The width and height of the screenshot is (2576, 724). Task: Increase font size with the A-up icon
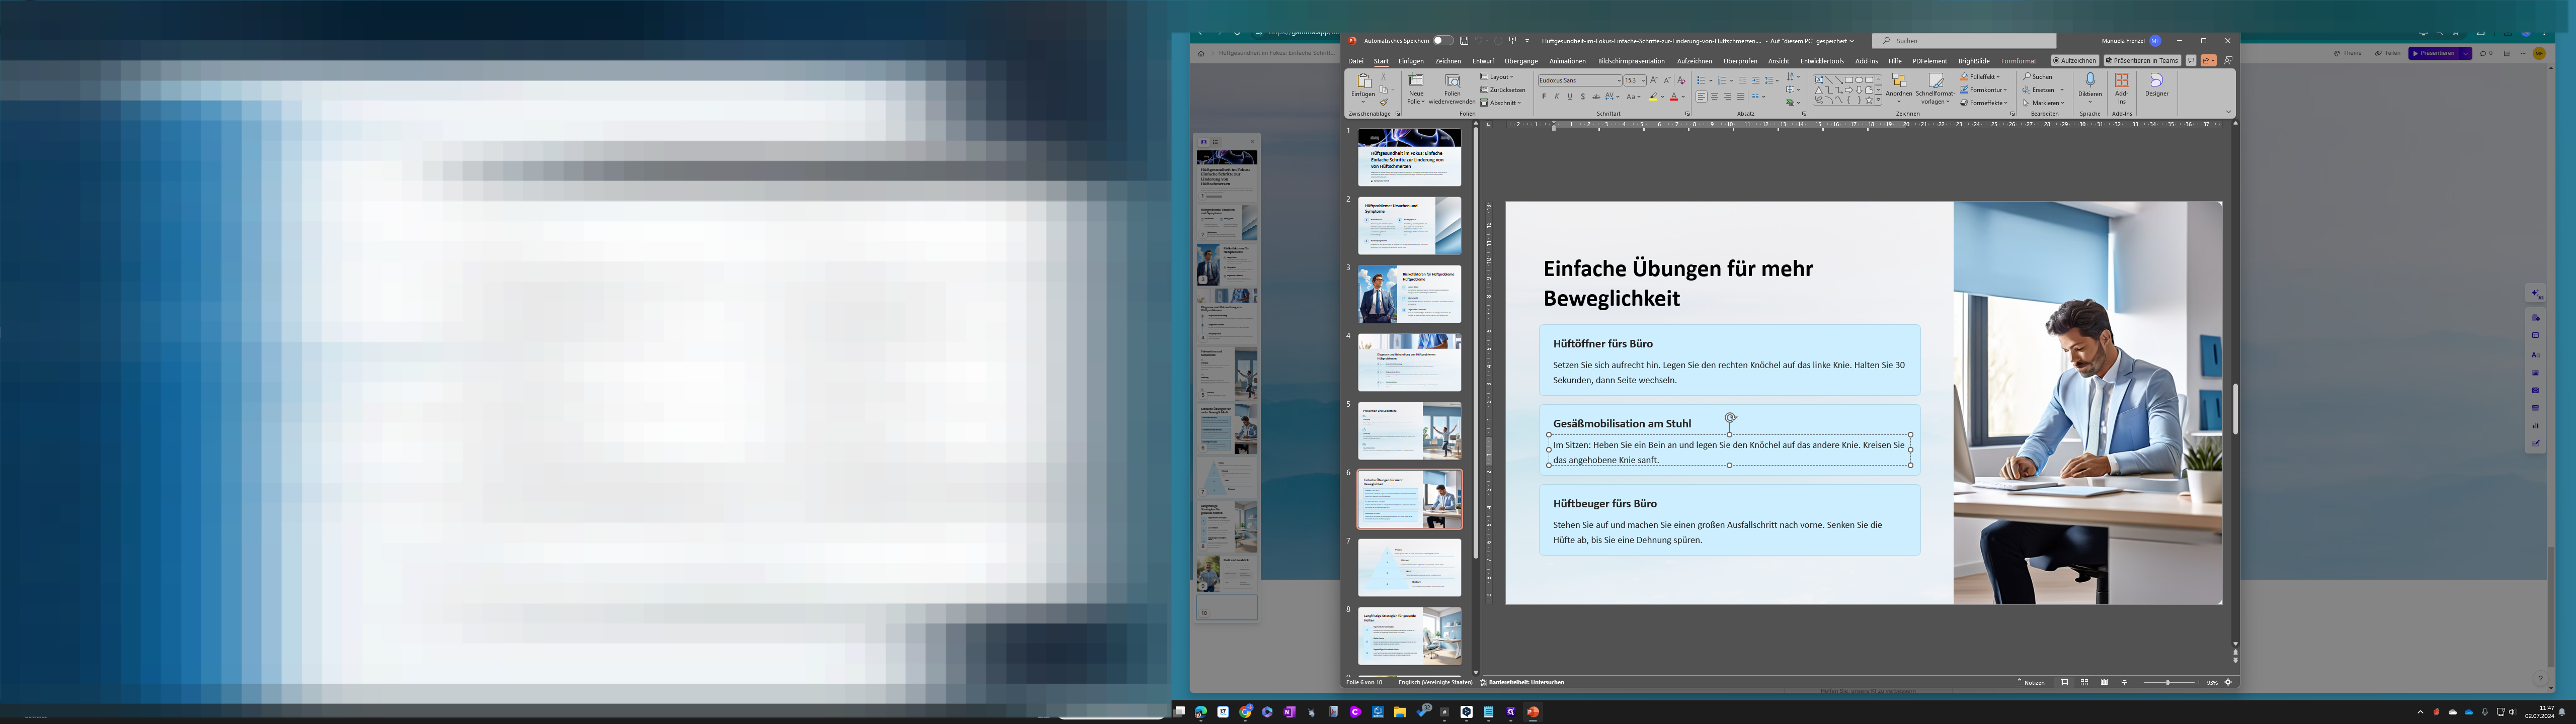[1654, 80]
